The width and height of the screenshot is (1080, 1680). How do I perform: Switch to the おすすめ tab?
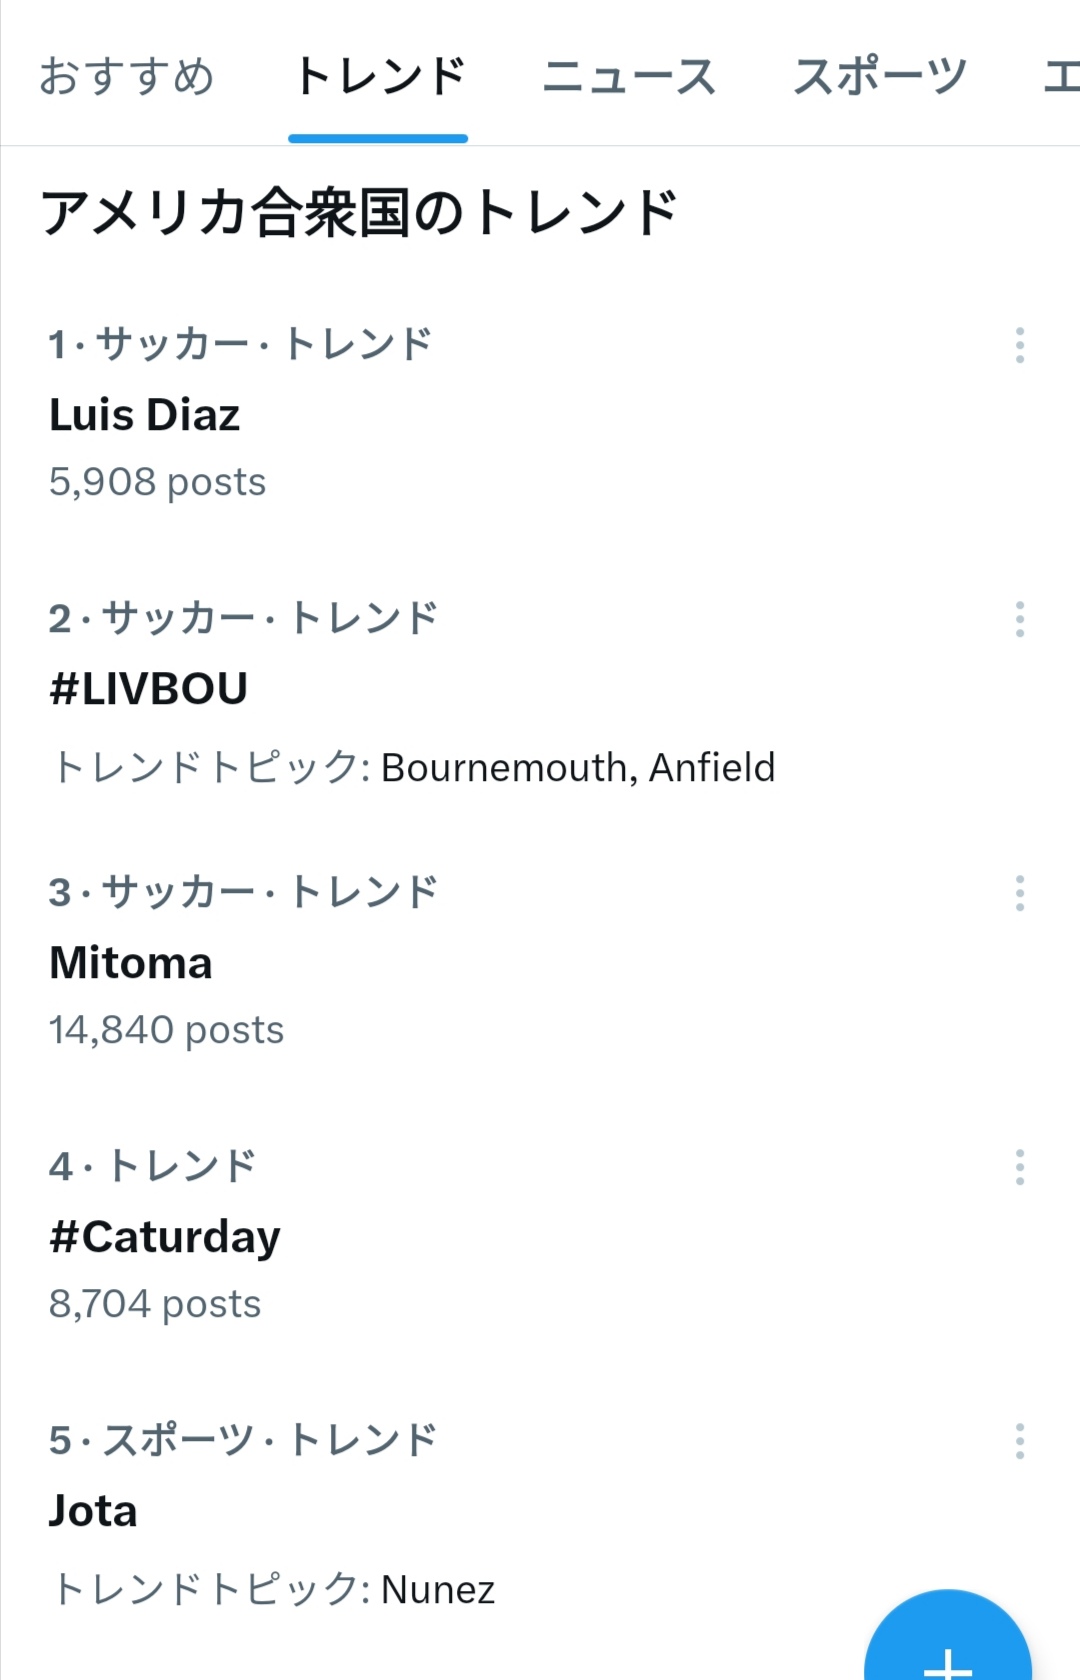(127, 77)
